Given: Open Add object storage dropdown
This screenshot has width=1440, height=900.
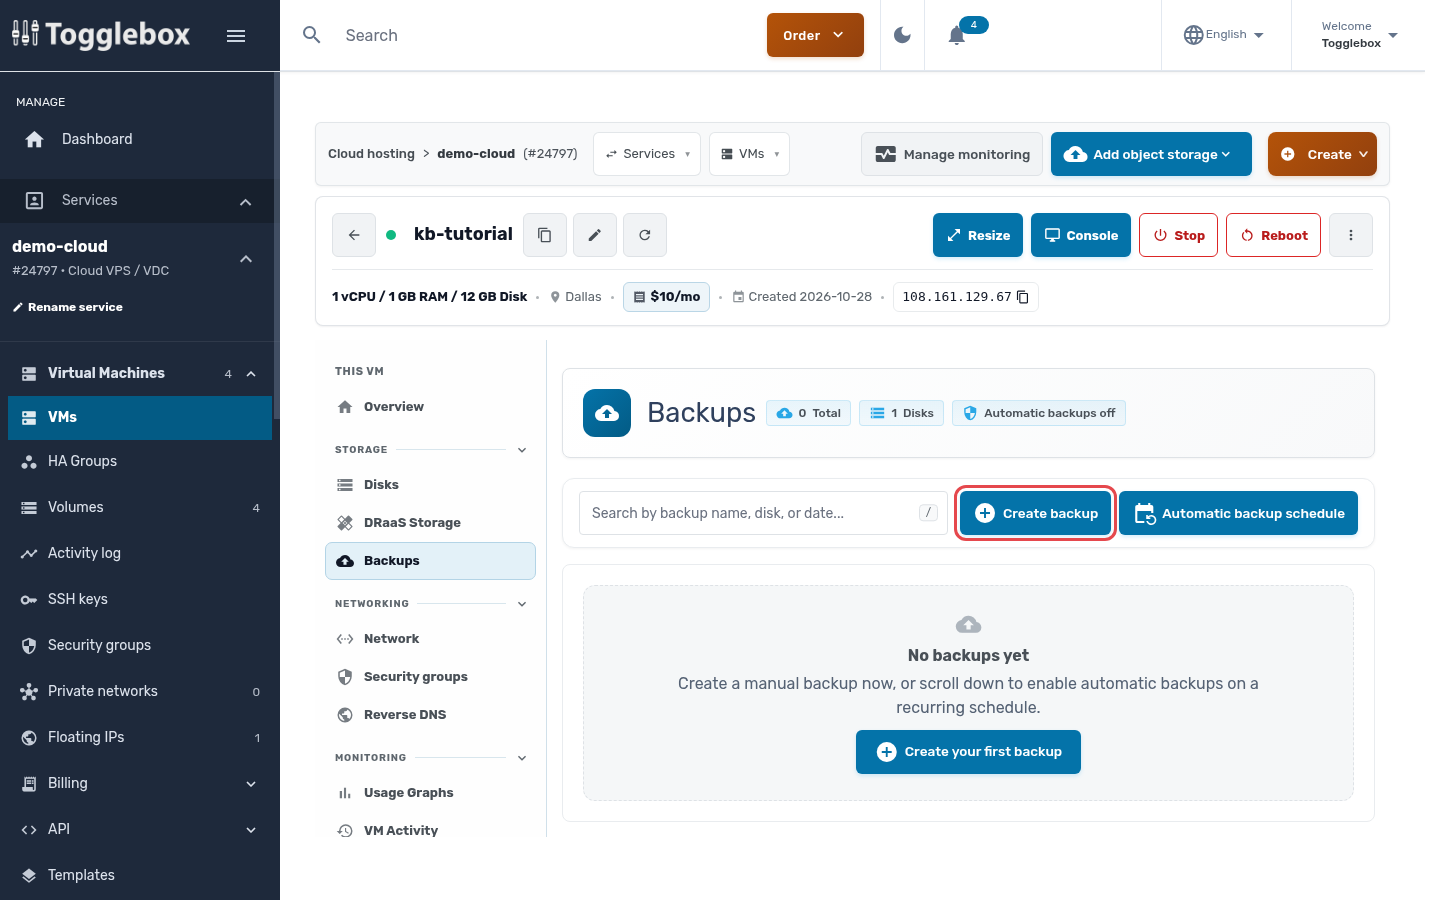Looking at the screenshot, I should pos(1151,154).
